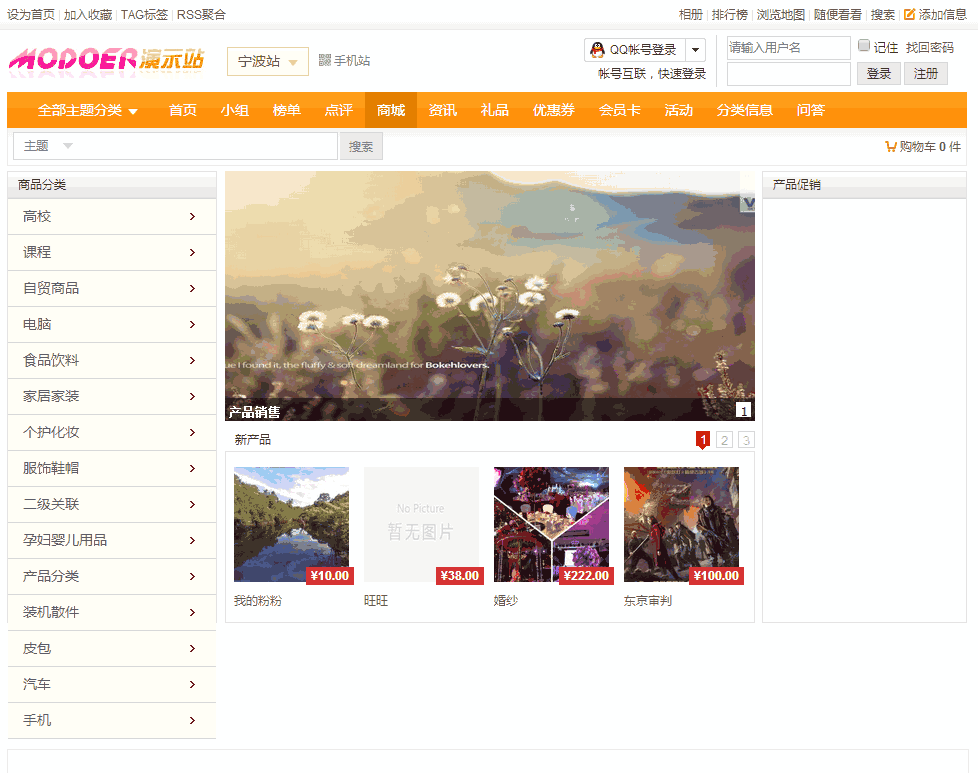Click the arrow icon for 手机 category
The width and height of the screenshot is (978, 773).
pyautogui.click(x=192, y=721)
